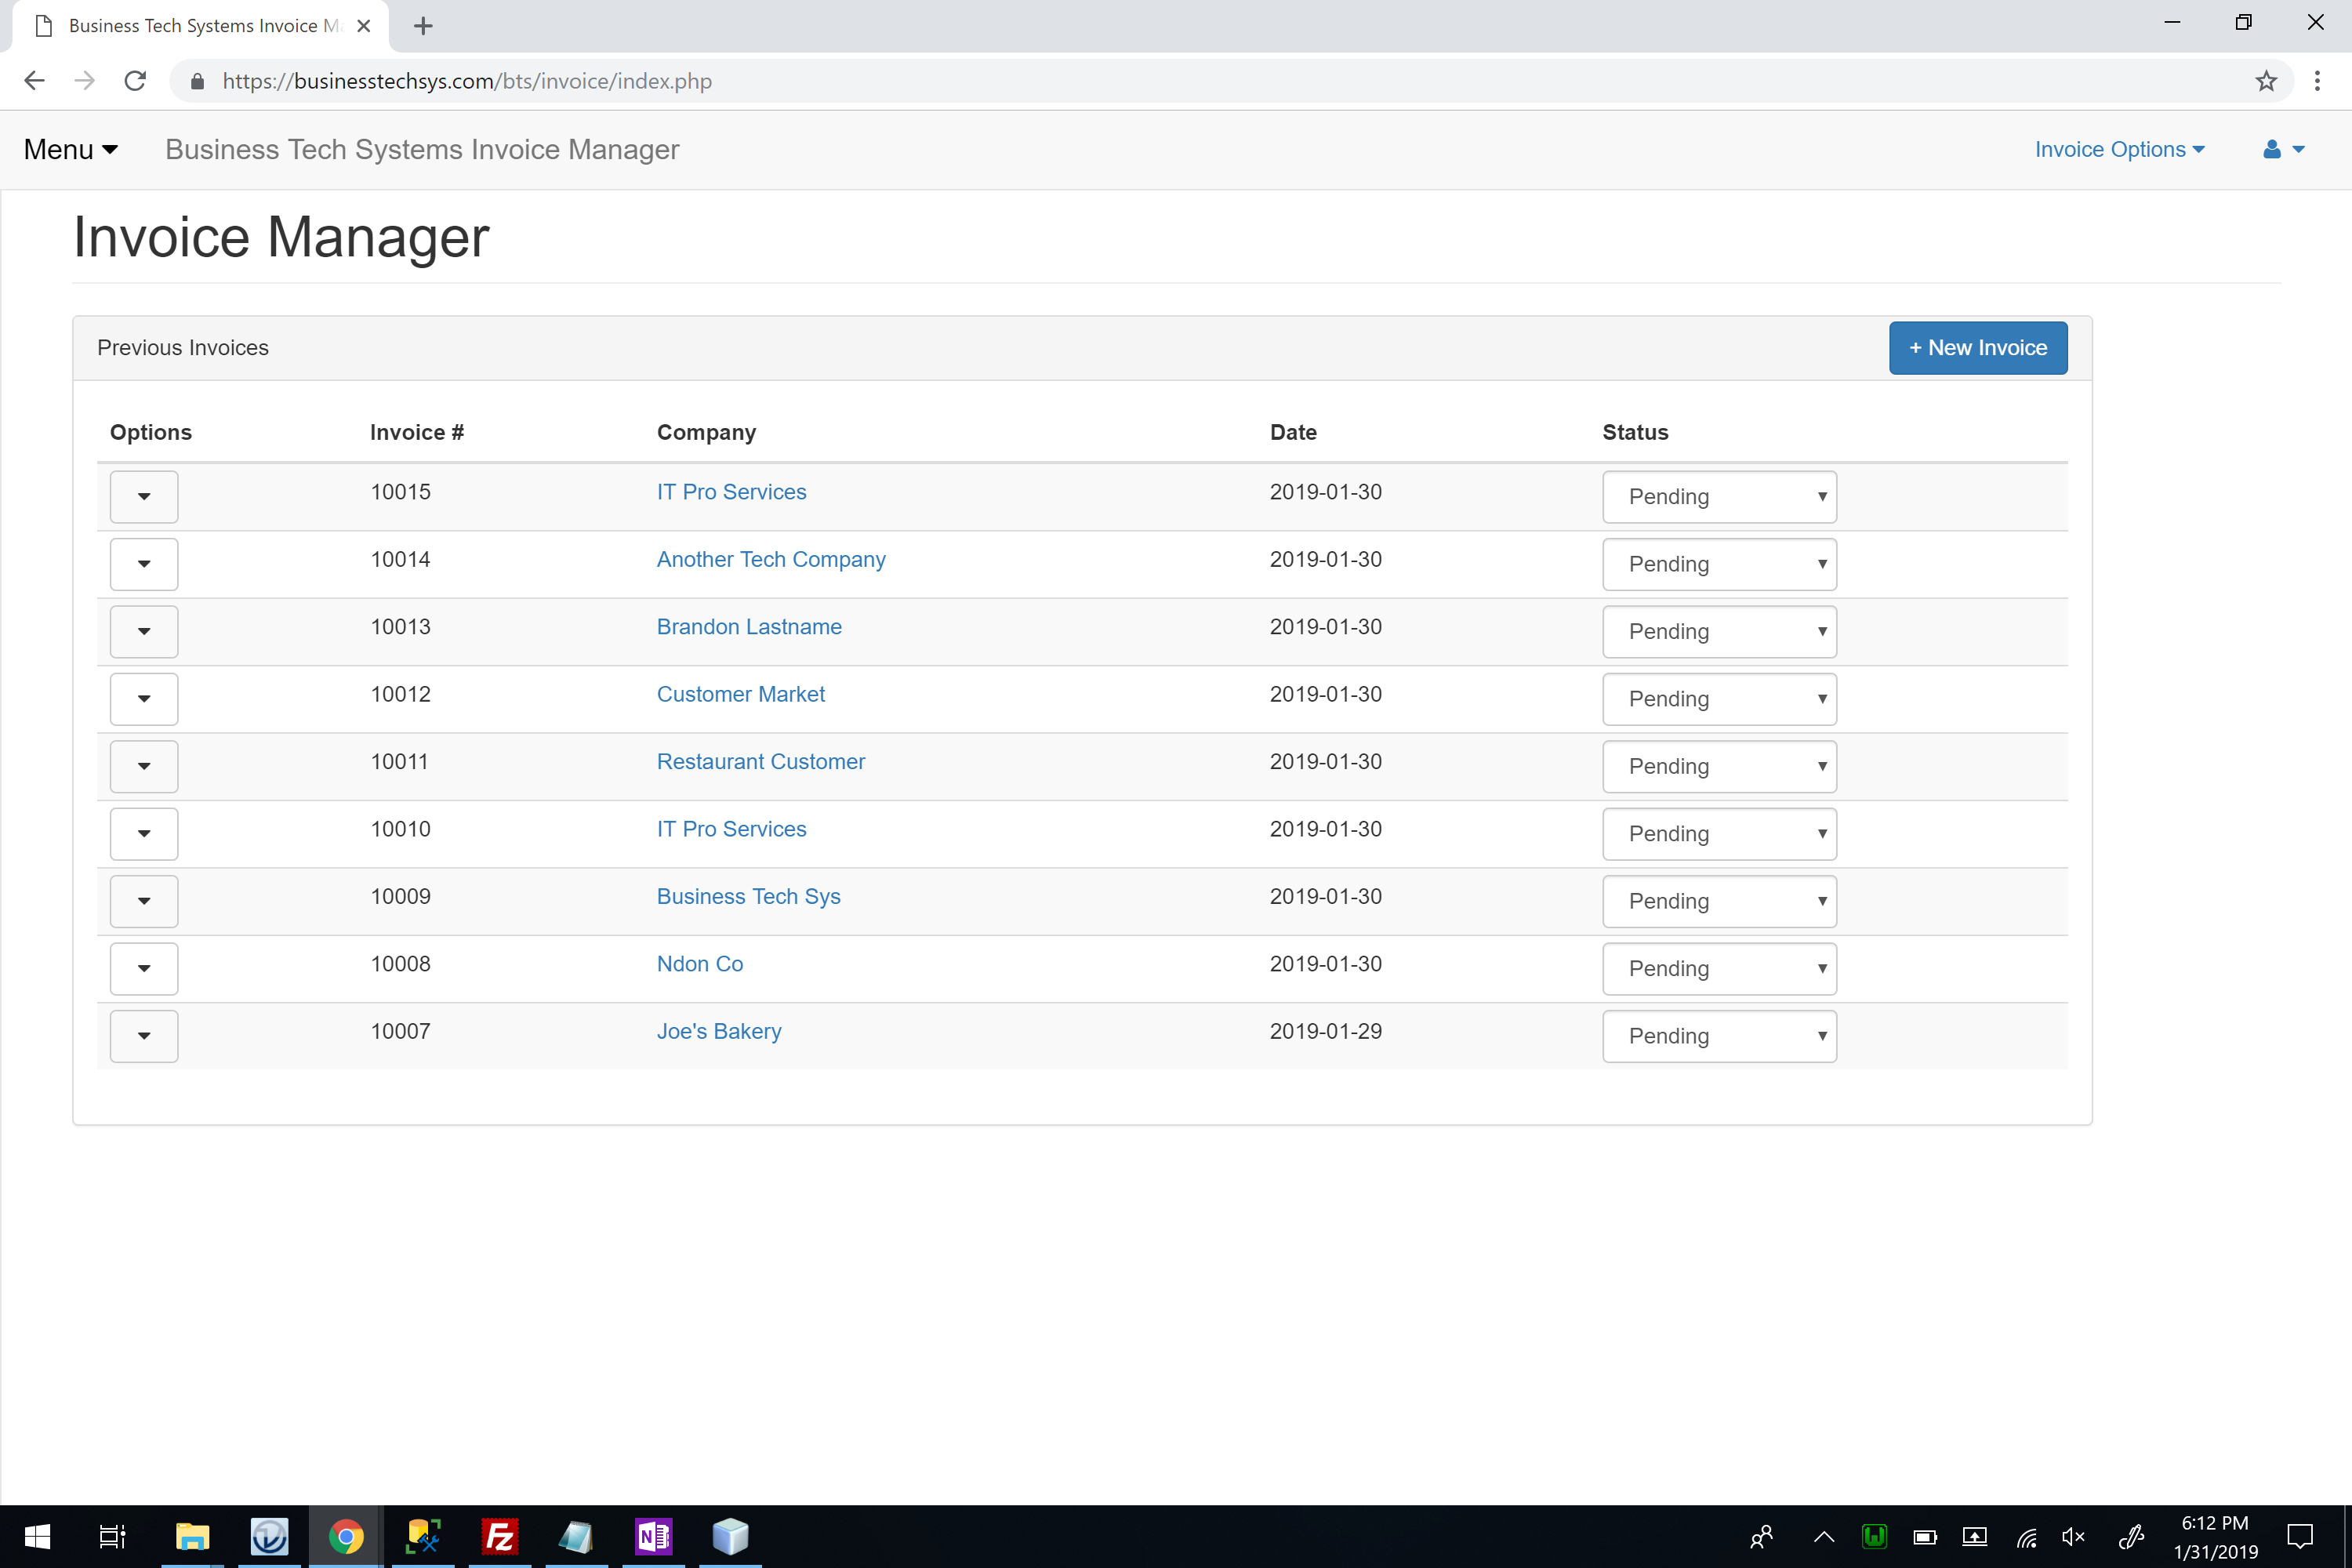
Task: Create a new invoice
Action: tap(1977, 348)
